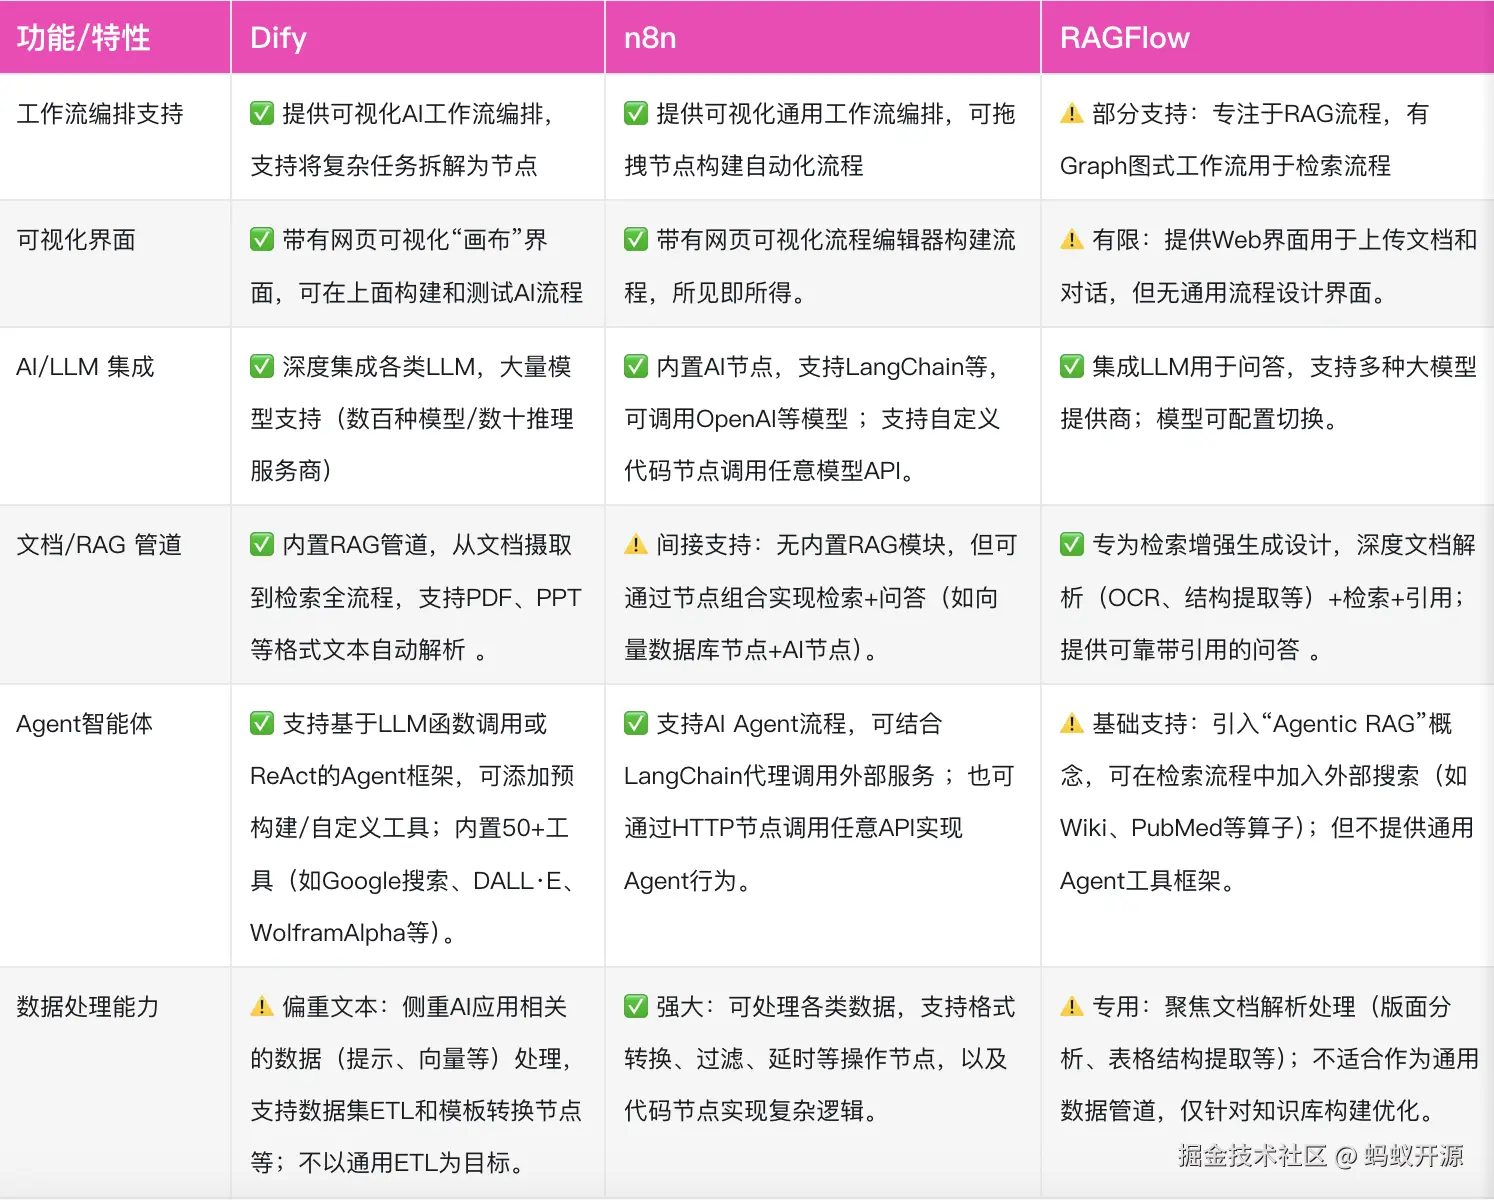Screen dimensions: 1494x1200
Task: Click the AI/LLM 集成 row label
Action: coord(86,367)
